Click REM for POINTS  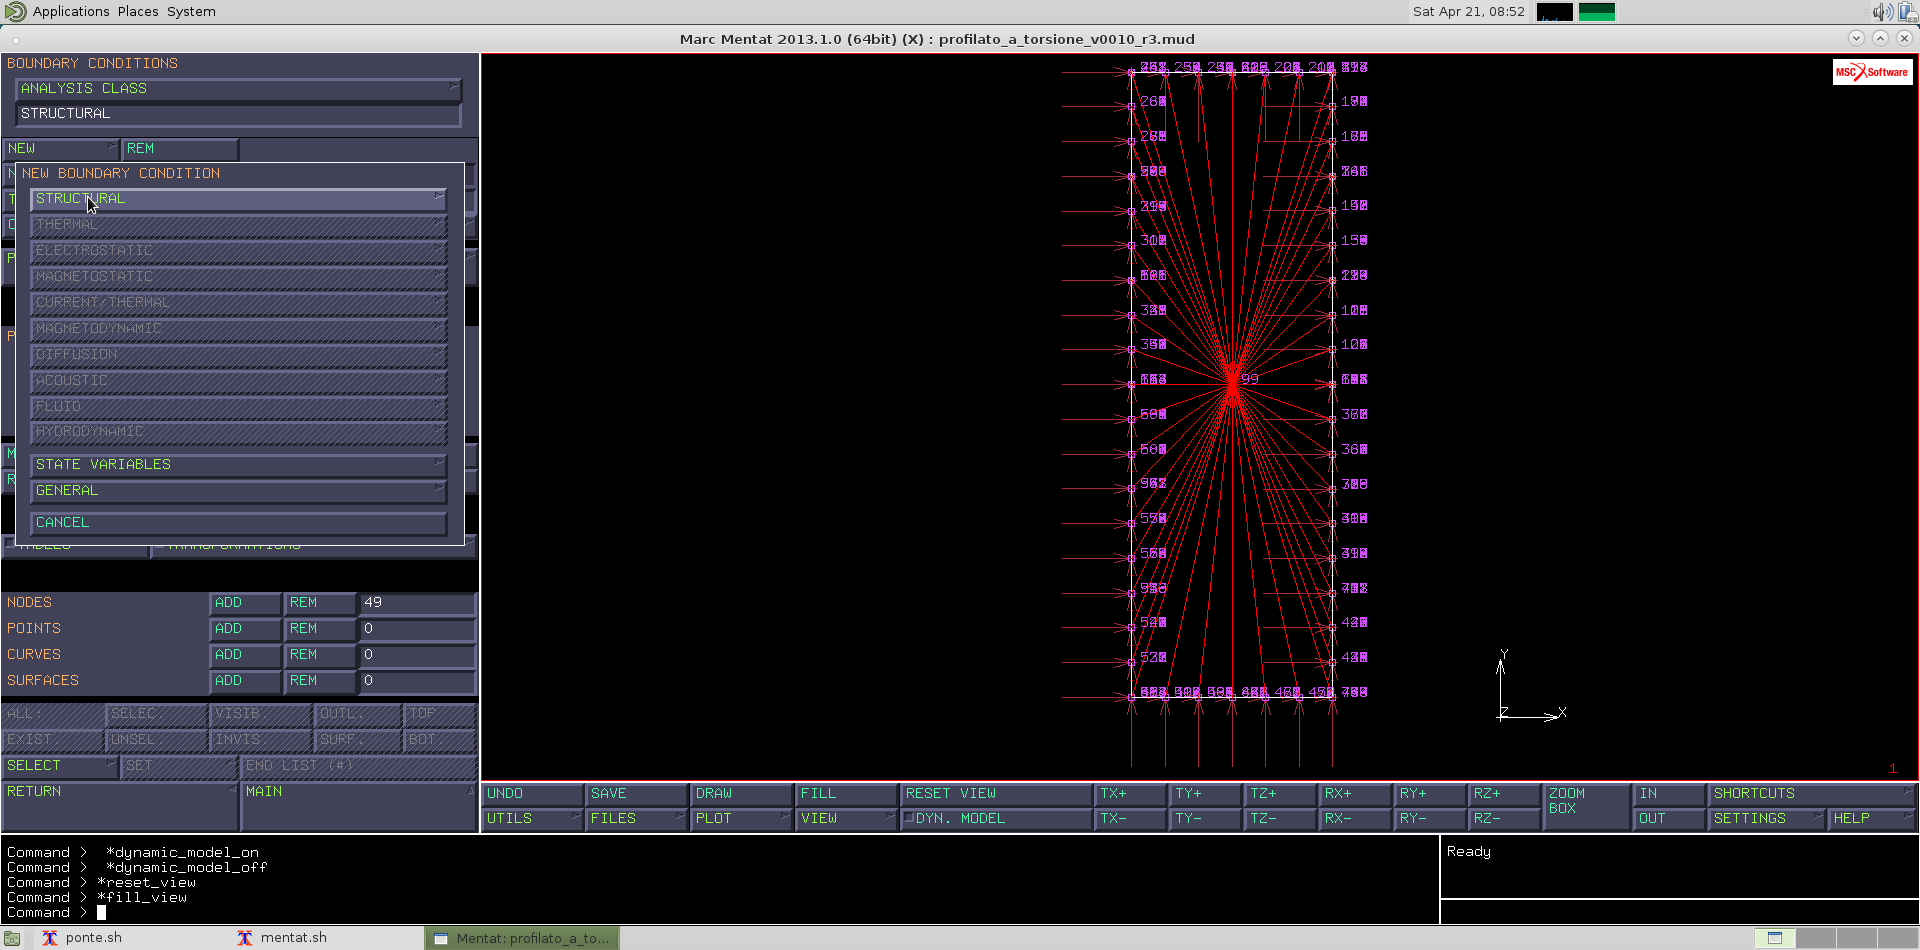320,629
